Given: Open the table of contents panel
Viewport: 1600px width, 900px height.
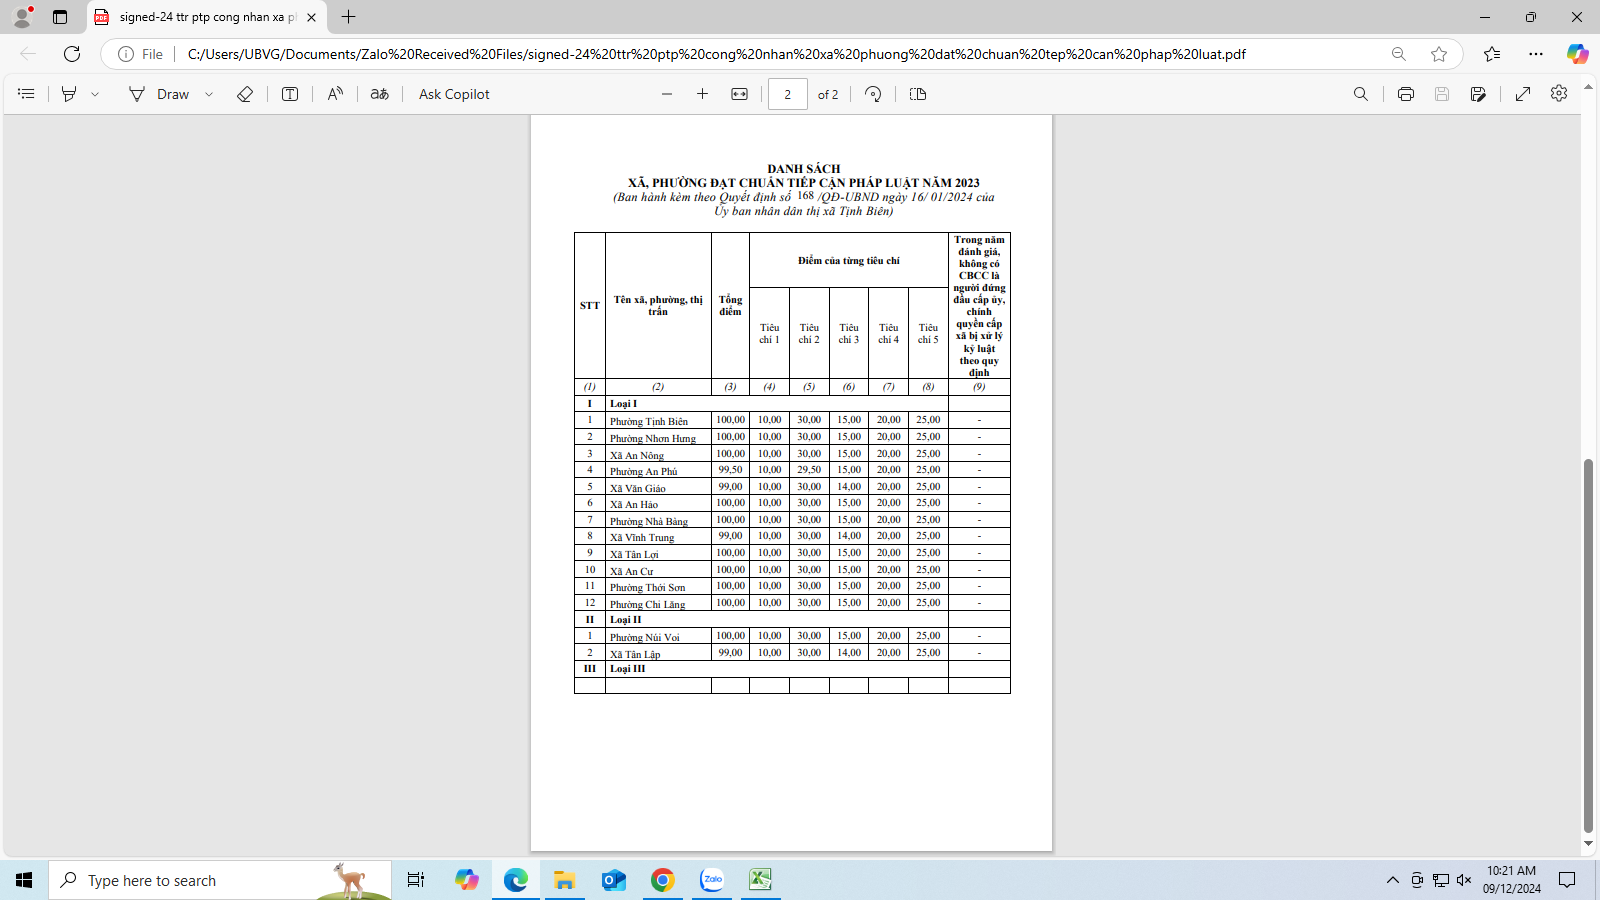Looking at the screenshot, I should (27, 94).
